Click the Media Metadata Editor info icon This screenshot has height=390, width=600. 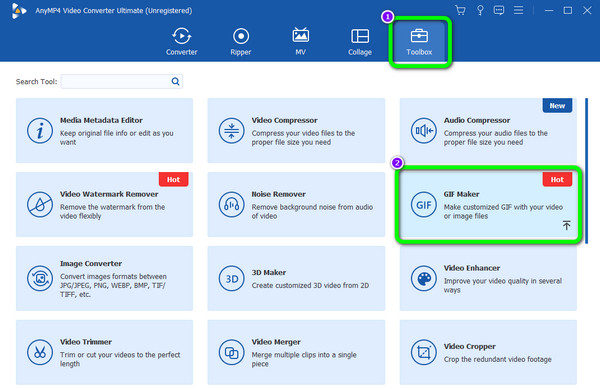(x=40, y=131)
